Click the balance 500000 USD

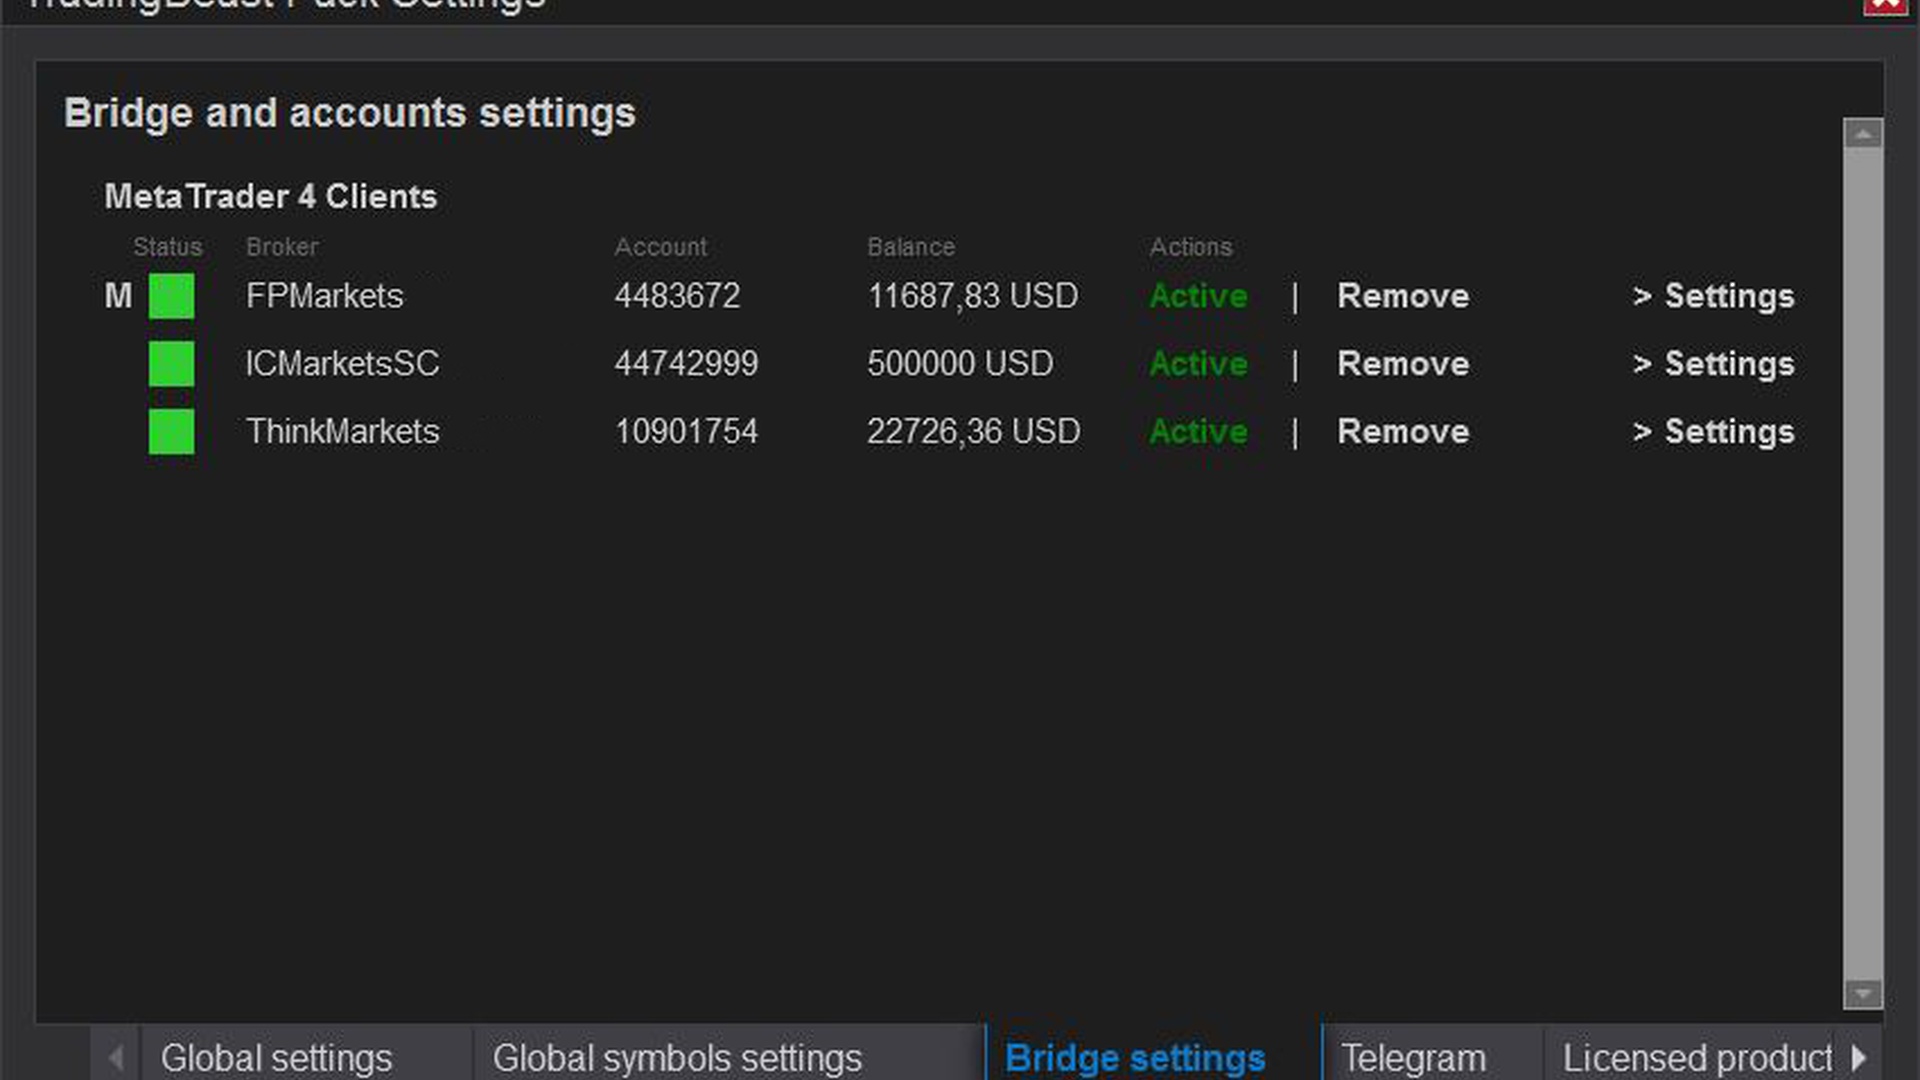pos(960,364)
